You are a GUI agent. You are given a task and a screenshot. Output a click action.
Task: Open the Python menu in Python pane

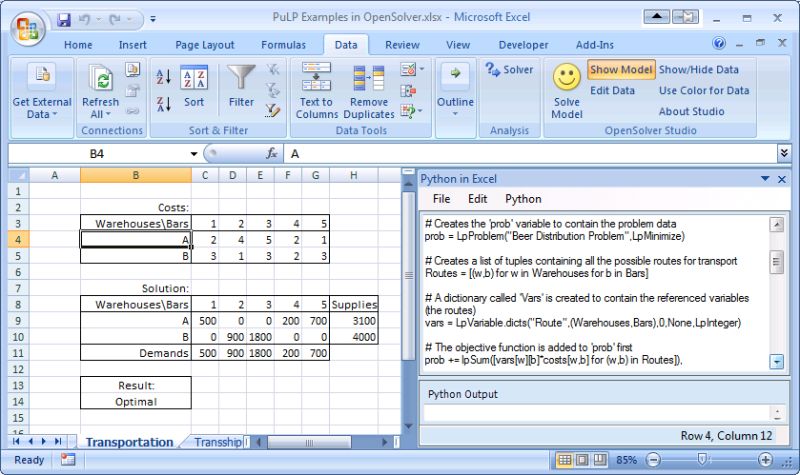coord(523,199)
